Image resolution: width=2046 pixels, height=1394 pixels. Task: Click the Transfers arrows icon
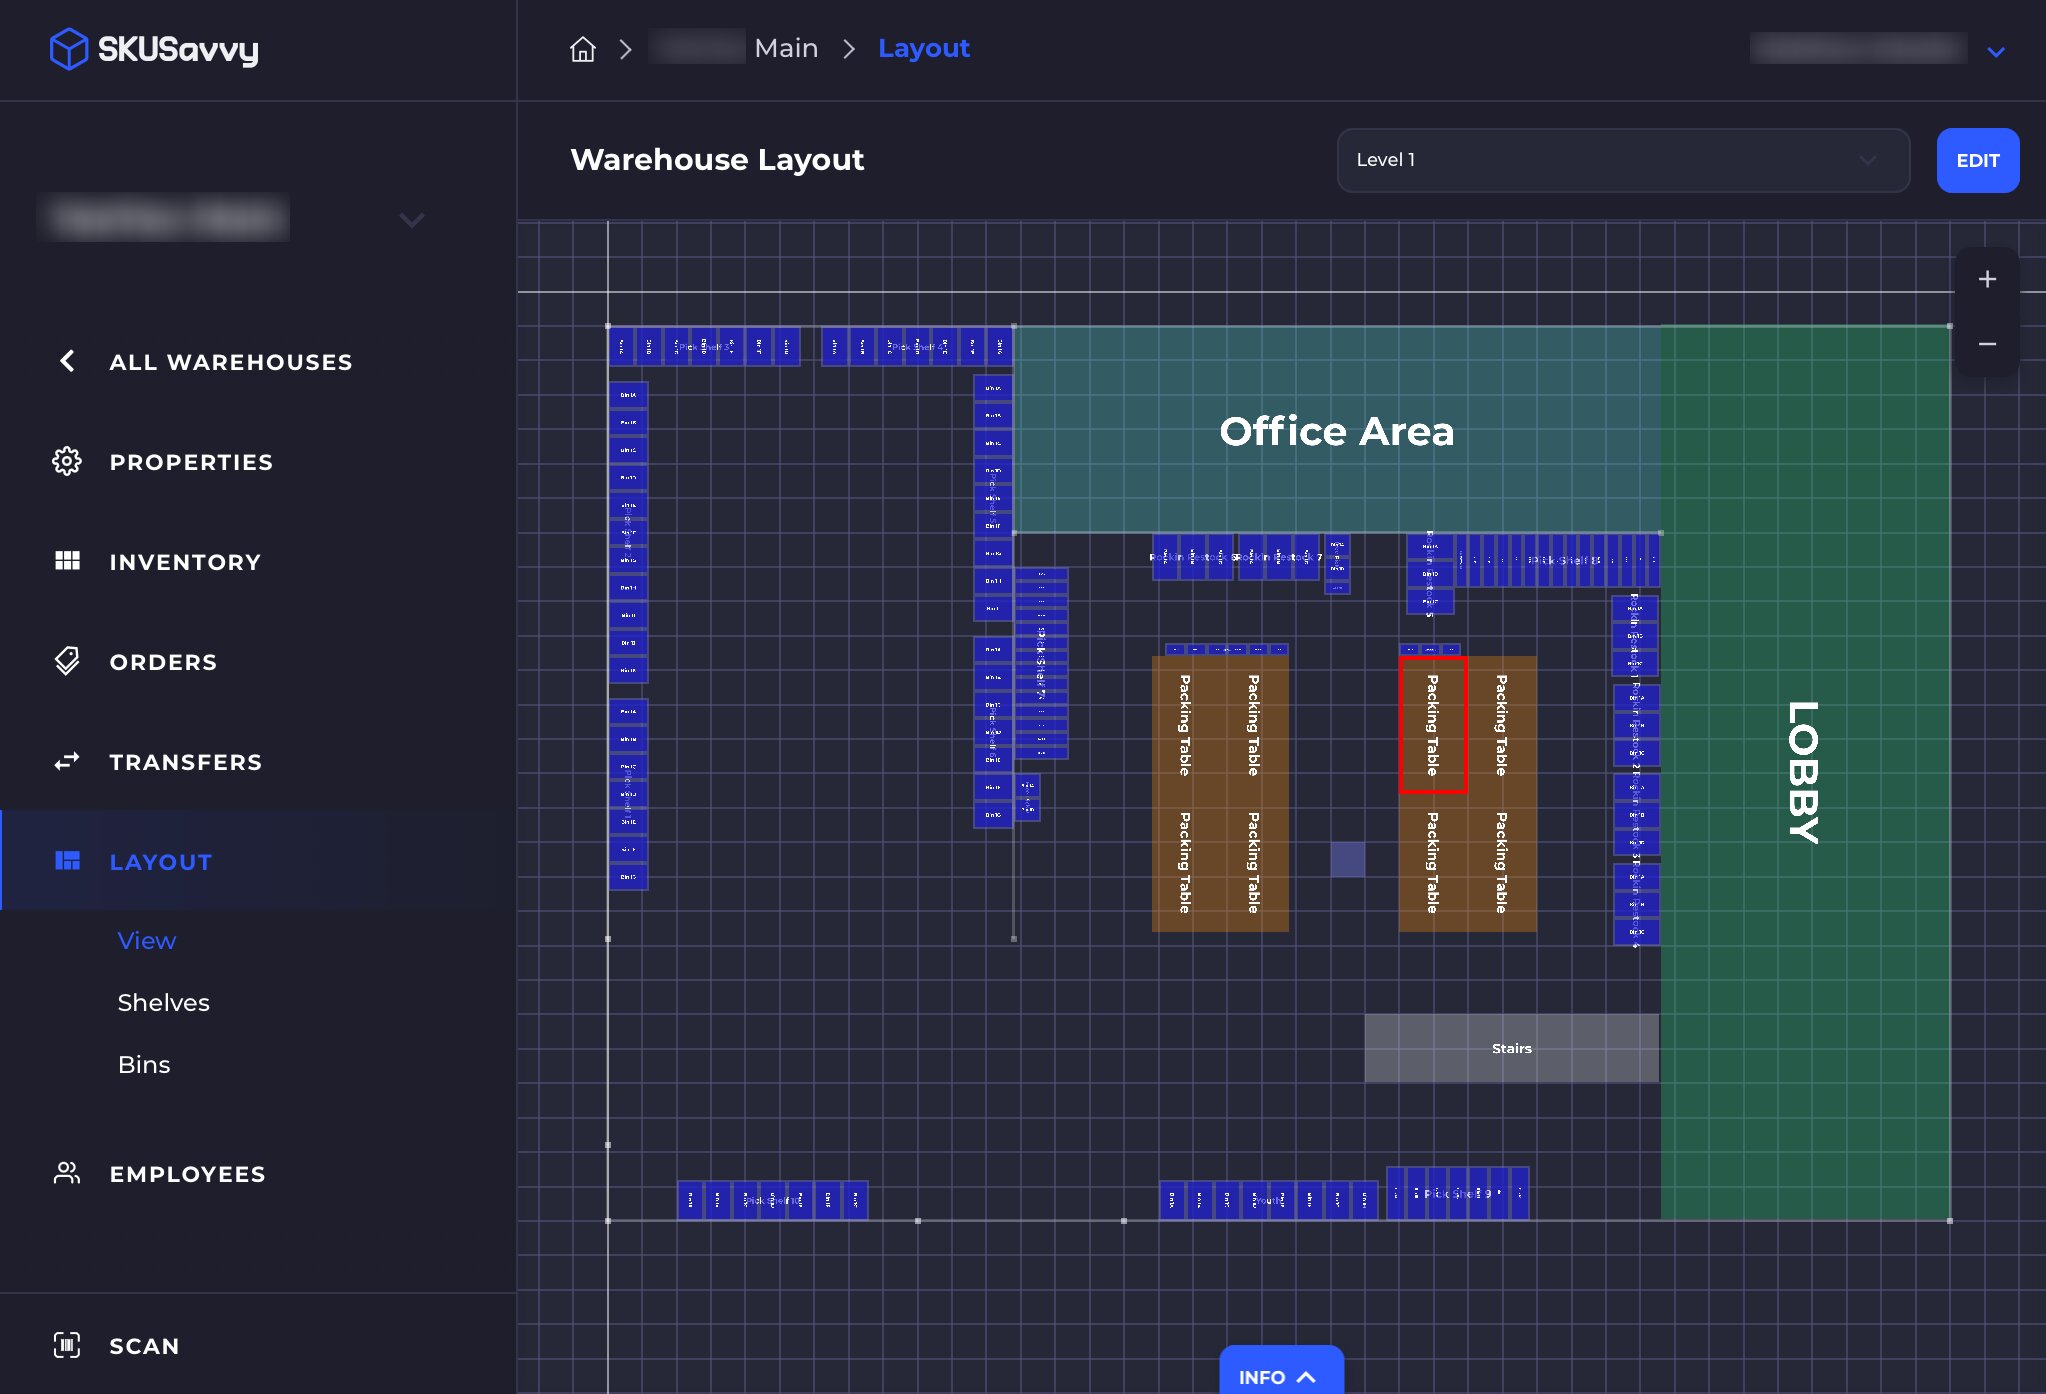coord(67,762)
